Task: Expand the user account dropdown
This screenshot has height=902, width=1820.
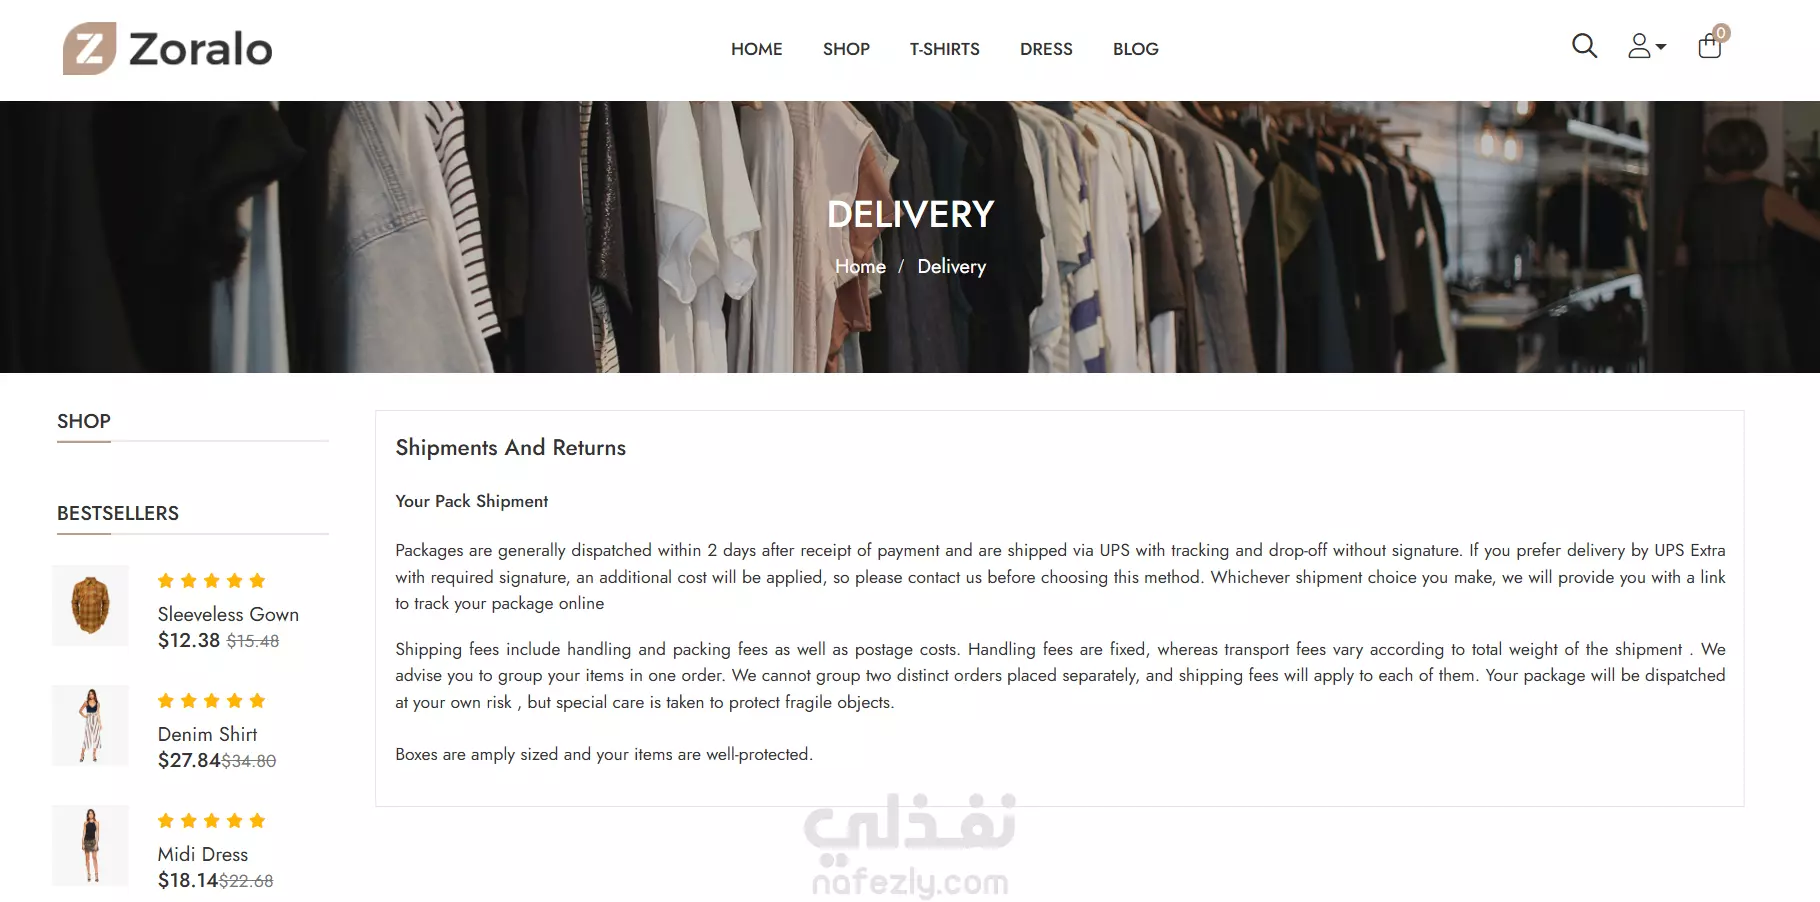Action: 1646,46
